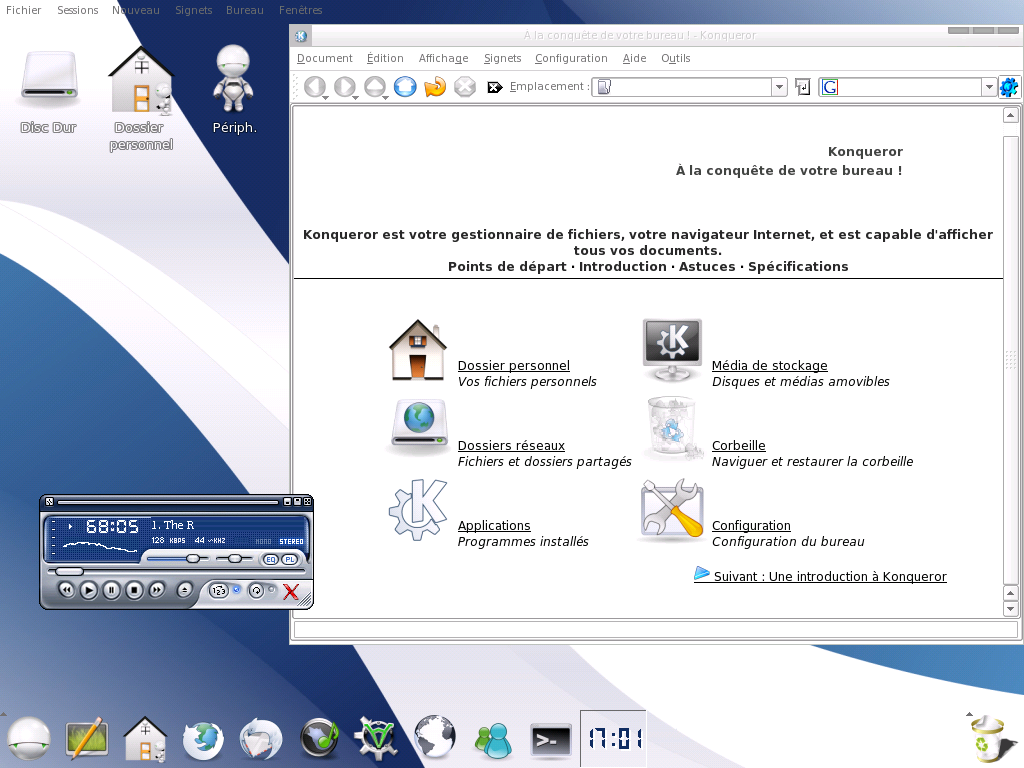Viewport: 1024px width, 768px height.
Task: Open the Média de stockage monitor icon
Action: pos(672,350)
